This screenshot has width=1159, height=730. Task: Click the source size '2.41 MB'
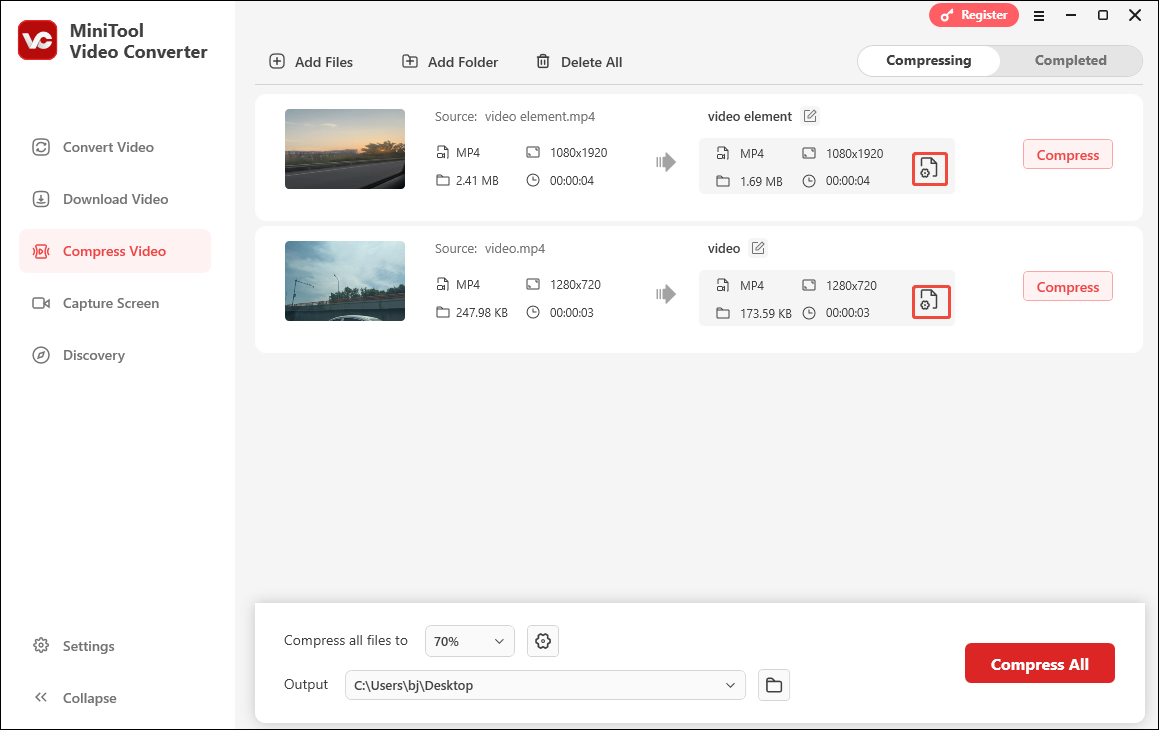coord(477,180)
